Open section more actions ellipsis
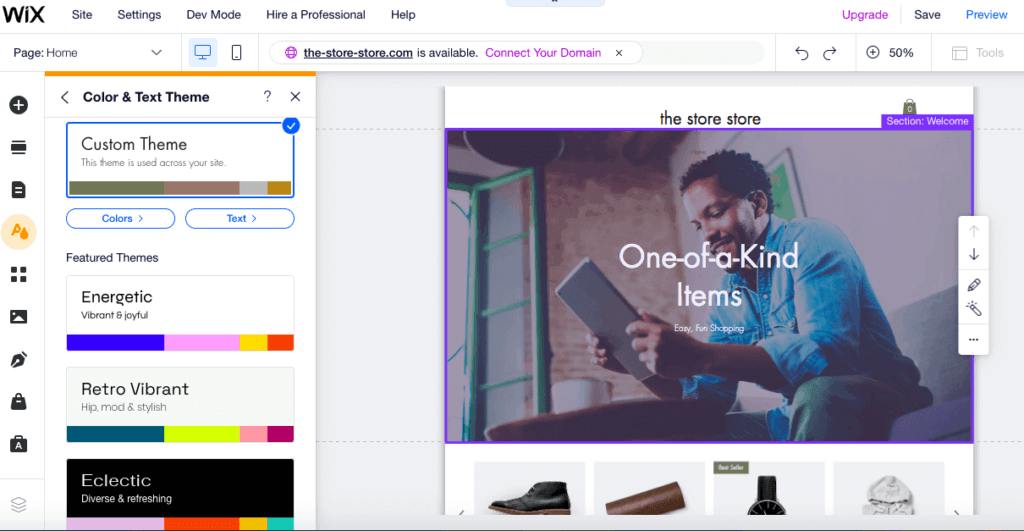The width and height of the screenshot is (1024, 531). click(x=974, y=340)
